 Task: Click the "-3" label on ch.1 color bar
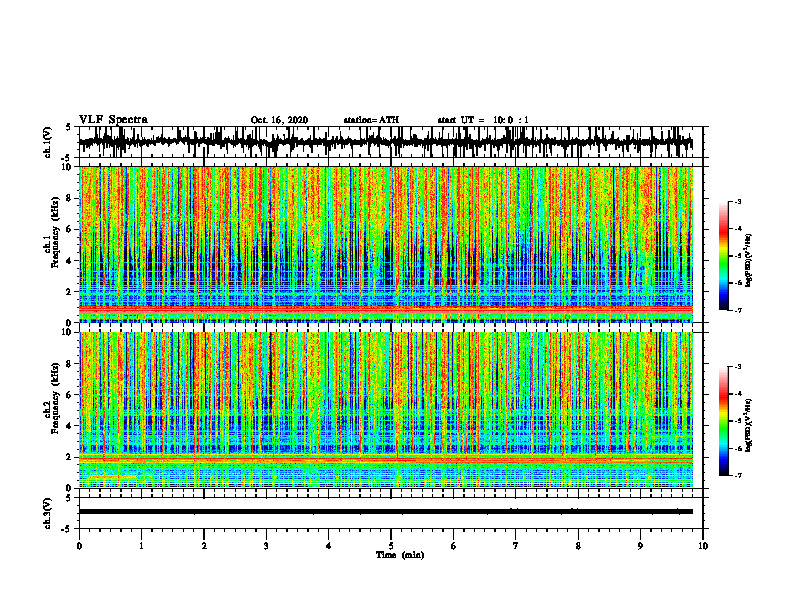click(737, 201)
